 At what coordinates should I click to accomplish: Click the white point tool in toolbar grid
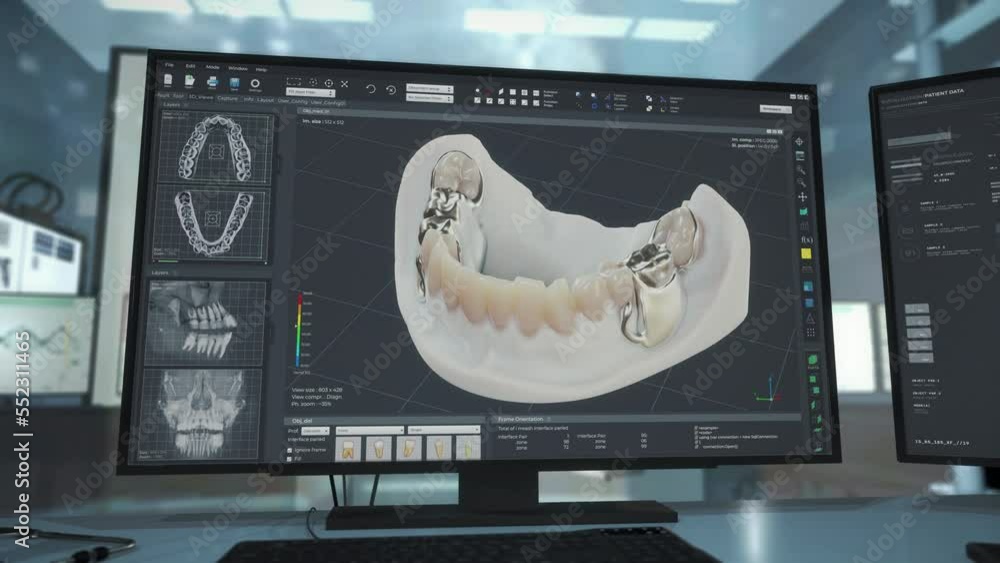[477, 91]
